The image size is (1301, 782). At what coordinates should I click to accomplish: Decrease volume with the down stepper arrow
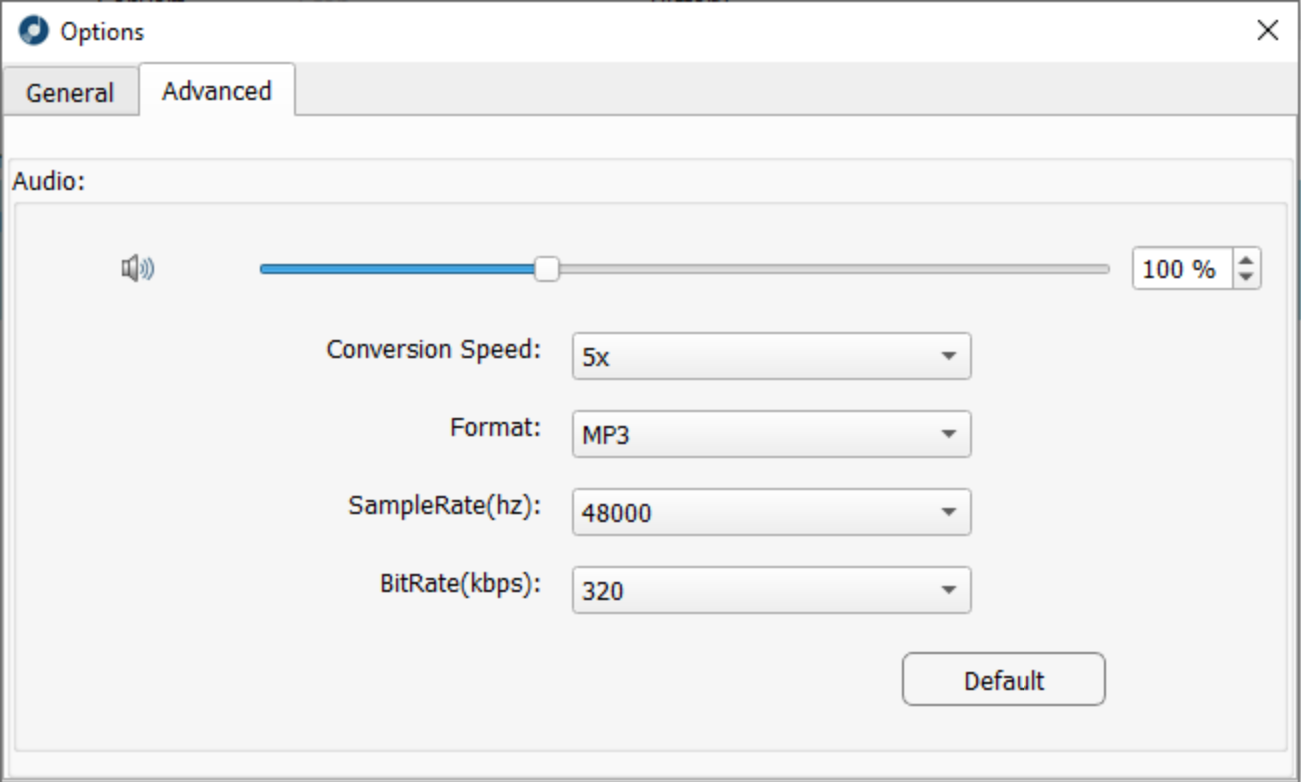(x=1246, y=277)
